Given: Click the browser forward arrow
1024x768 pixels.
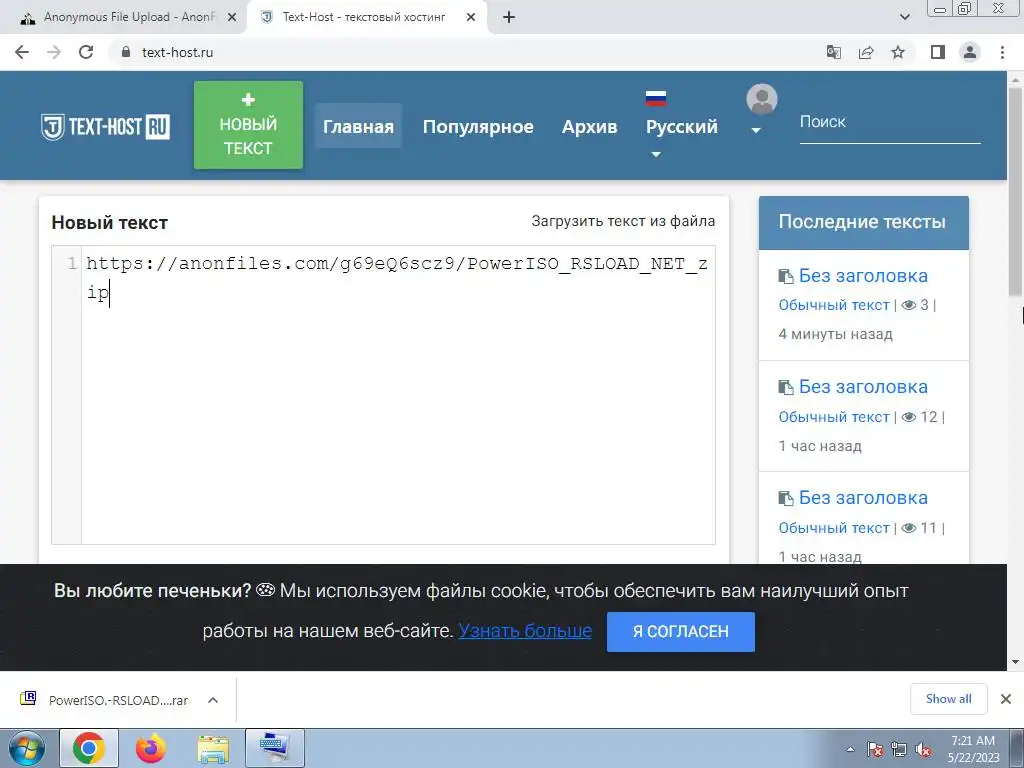Looking at the screenshot, I should point(54,52).
